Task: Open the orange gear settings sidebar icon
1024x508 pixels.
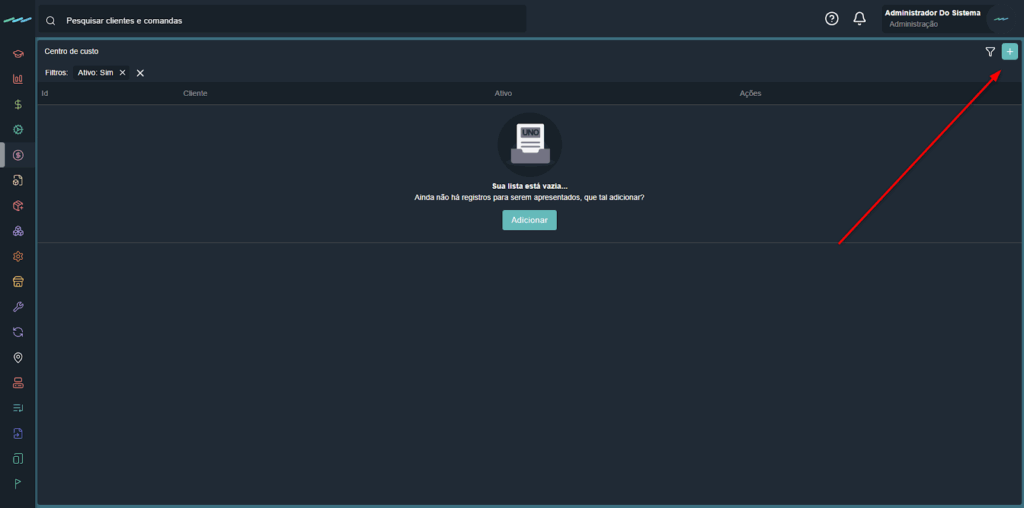Action: pyautogui.click(x=18, y=256)
